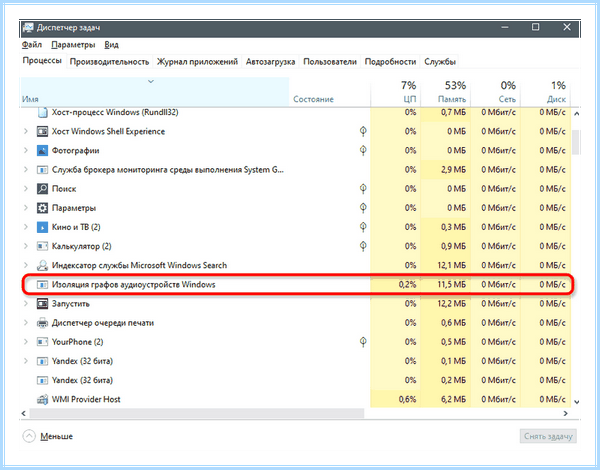
Task: Click the print spooler printer icon
Action: pyautogui.click(x=42, y=323)
